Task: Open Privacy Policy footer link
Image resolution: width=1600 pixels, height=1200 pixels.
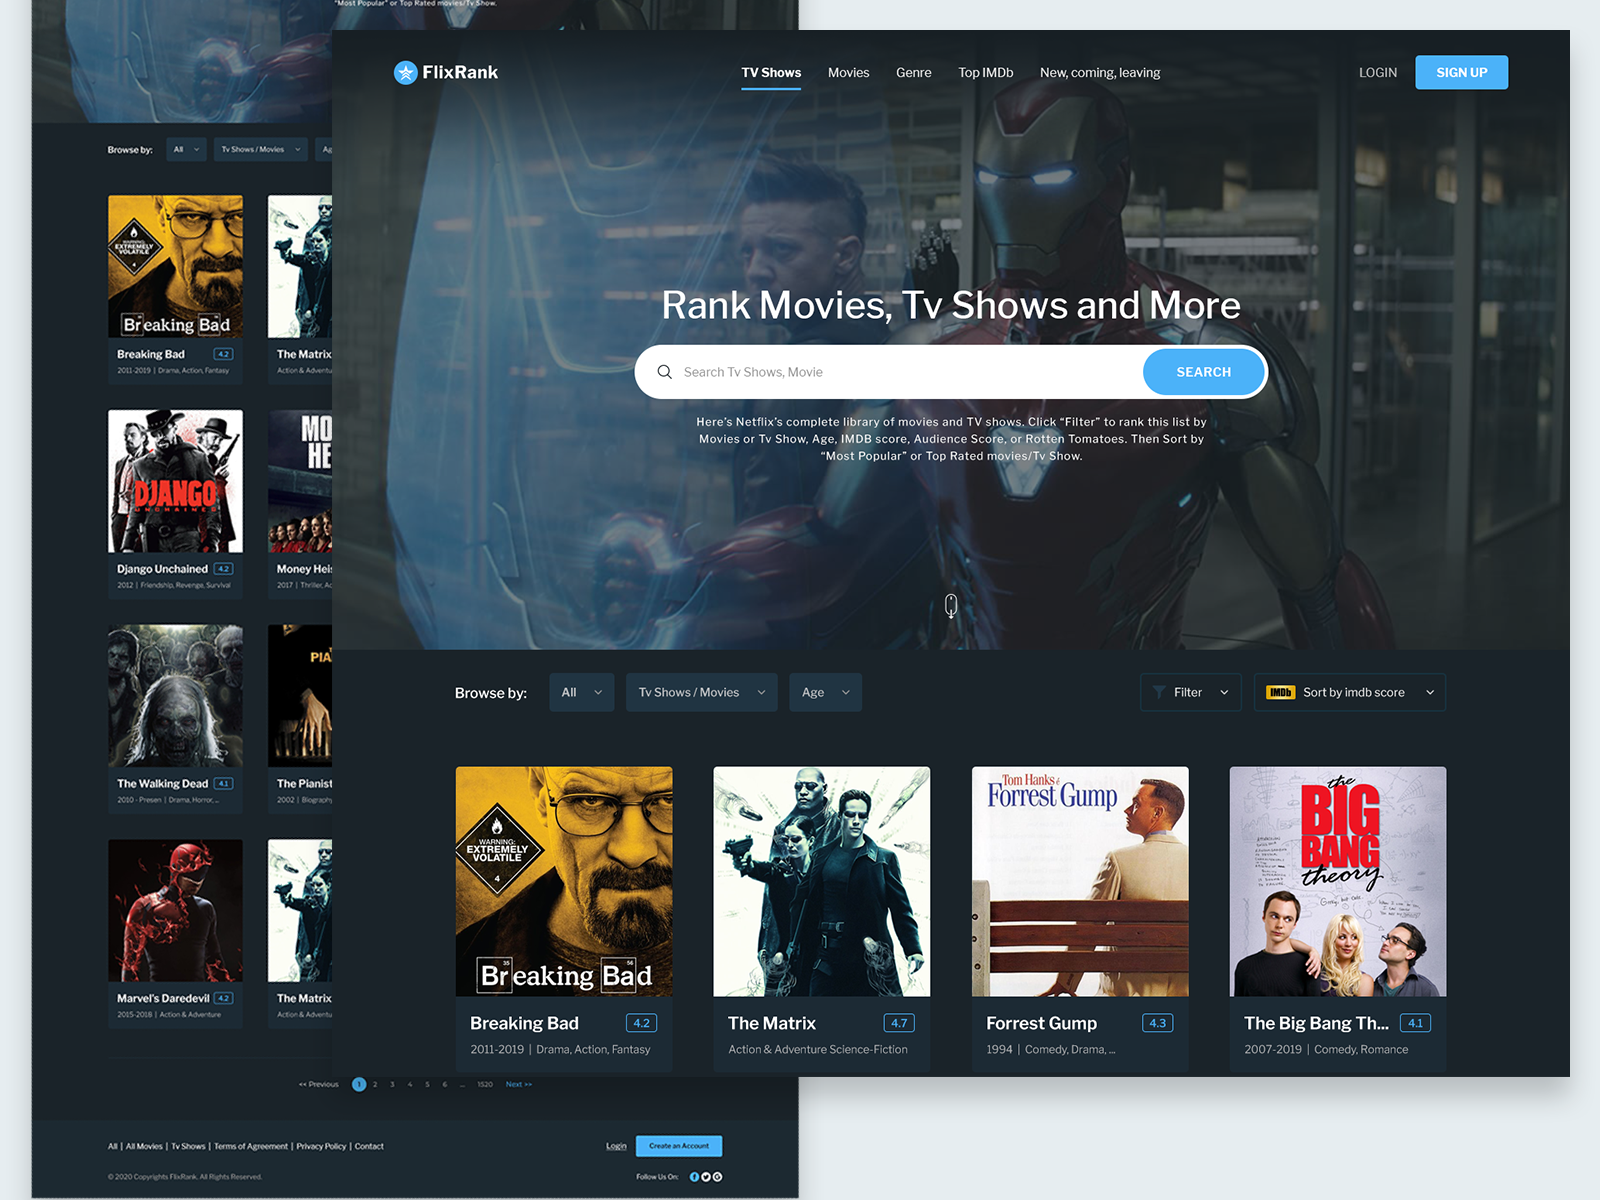Action: 321,1147
